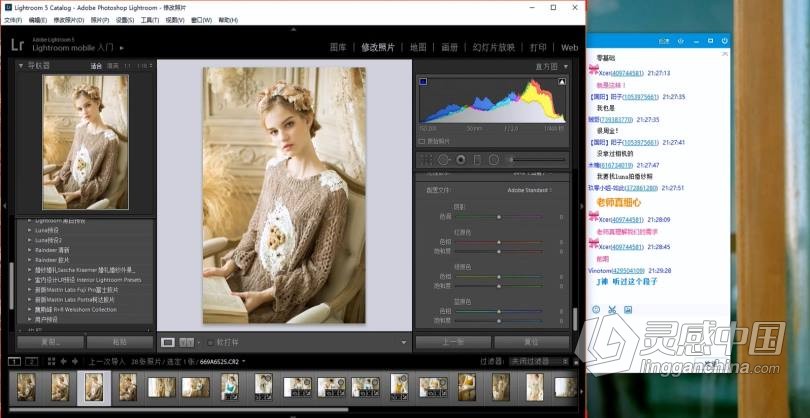Expand the Luna预设 preset folder
810x418 pixels.
tap(29, 230)
